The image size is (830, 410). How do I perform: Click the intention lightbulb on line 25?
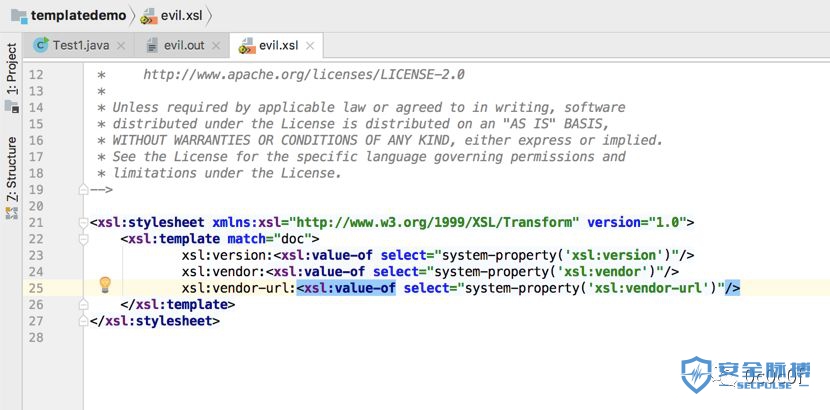105,285
